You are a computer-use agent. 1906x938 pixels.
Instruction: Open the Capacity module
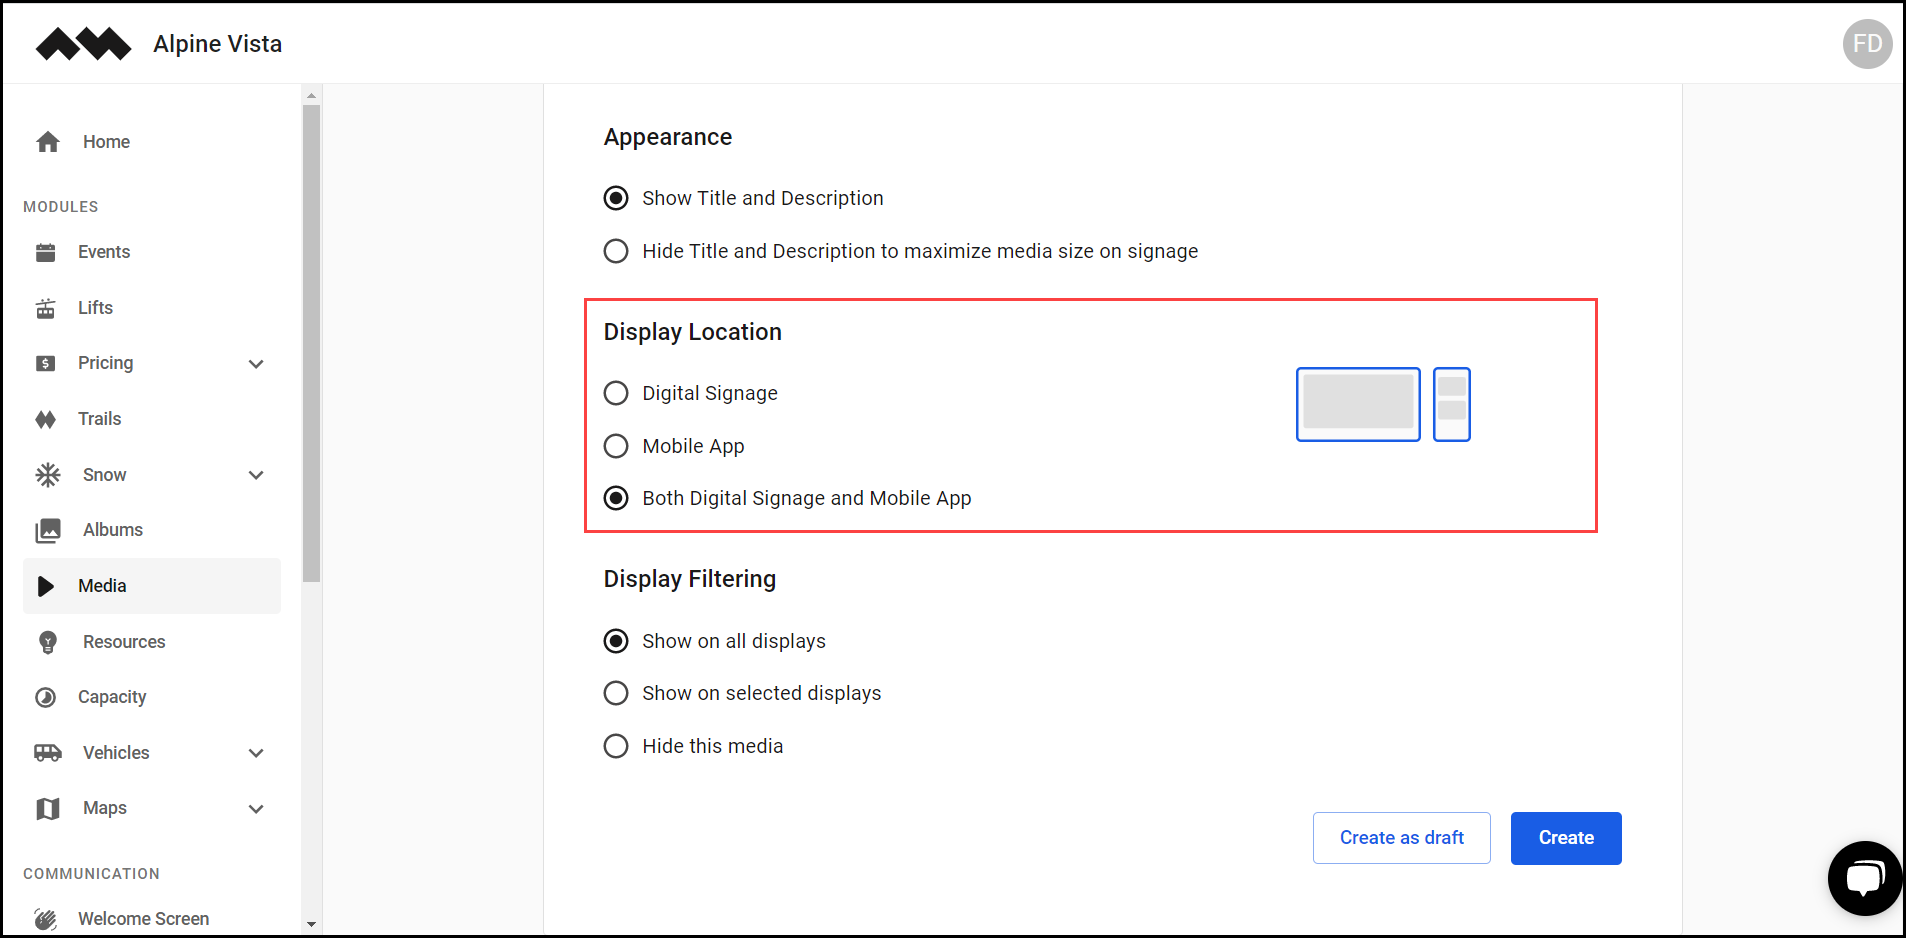(x=152, y=697)
